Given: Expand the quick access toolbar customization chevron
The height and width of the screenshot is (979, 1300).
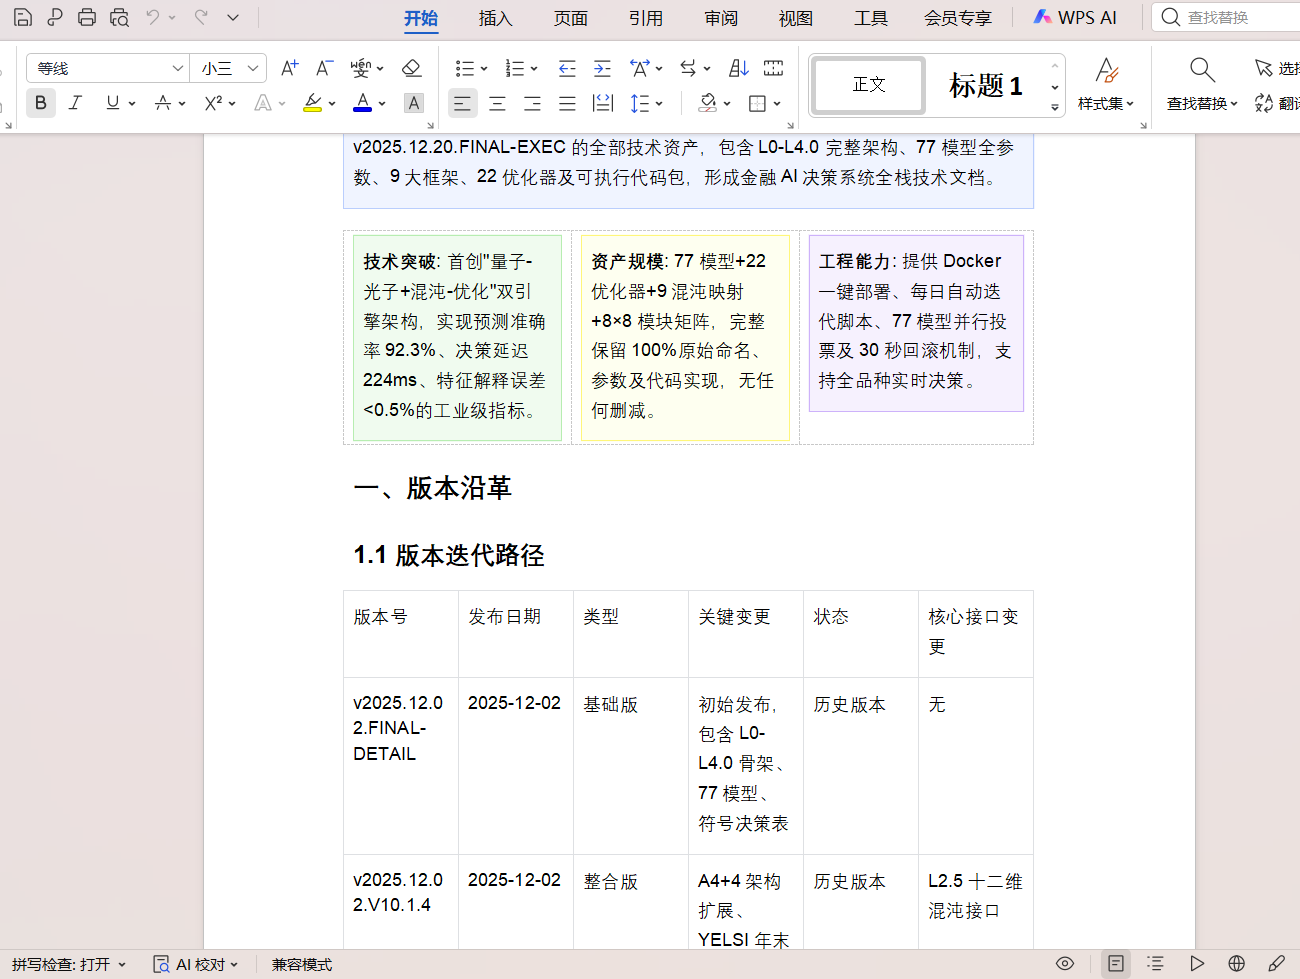Looking at the screenshot, I should coord(233,17).
